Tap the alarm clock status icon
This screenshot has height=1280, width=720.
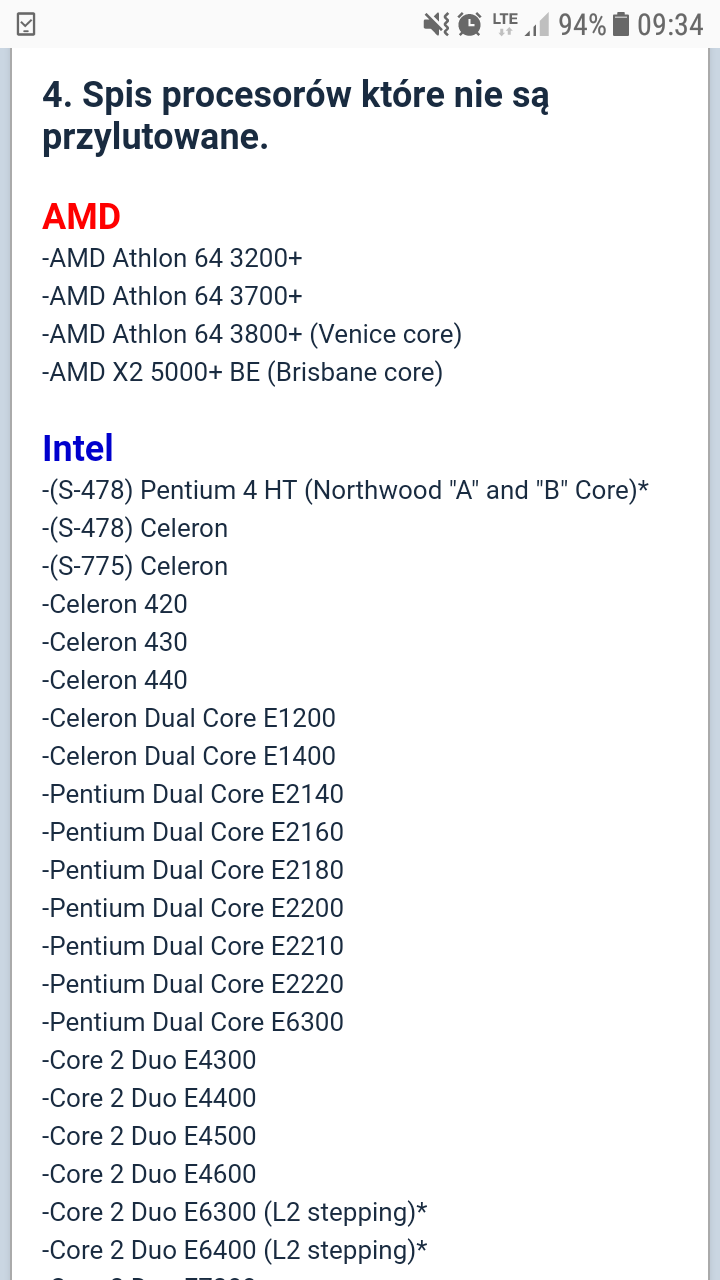[x=470, y=24]
